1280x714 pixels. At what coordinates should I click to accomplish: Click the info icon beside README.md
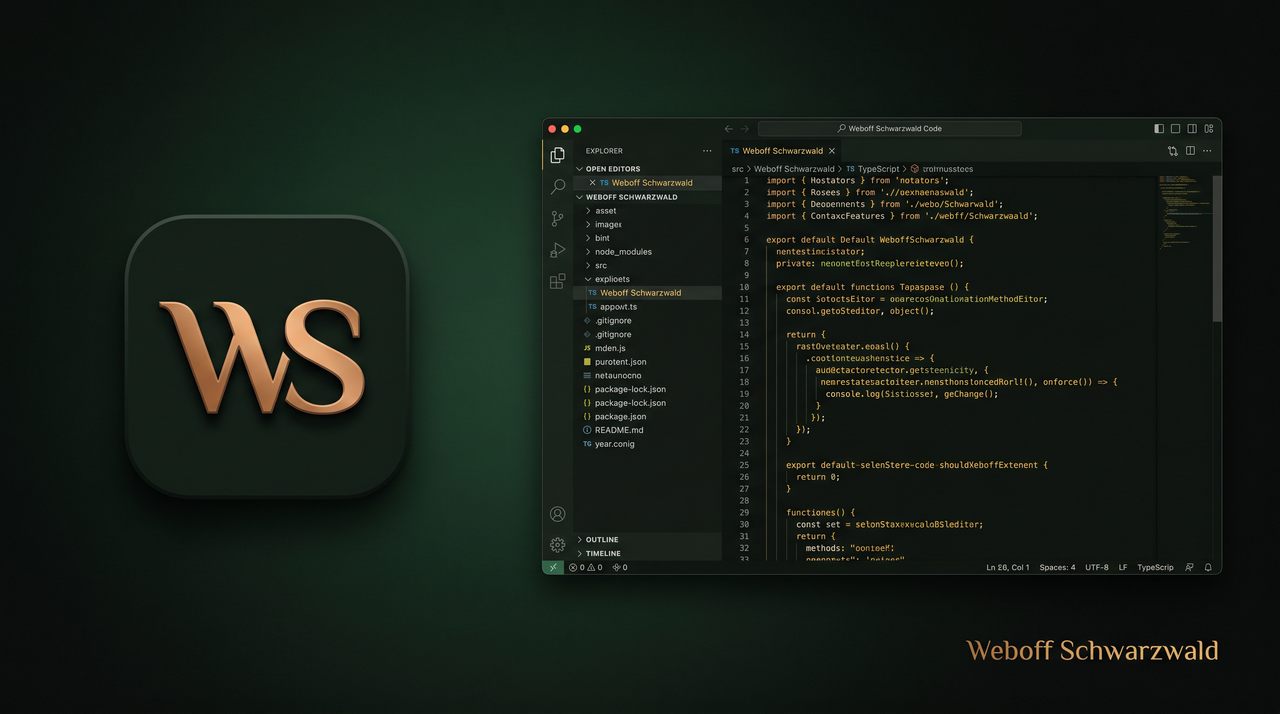coord(587,430)
